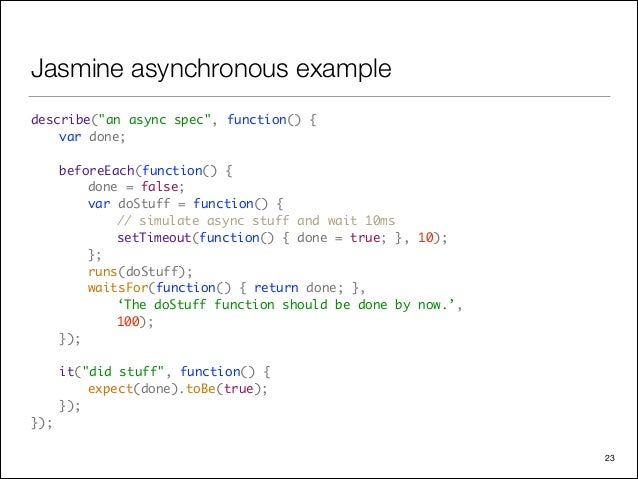
Task: Click the line 'var doStuff = function() {'
Action: 186,203
